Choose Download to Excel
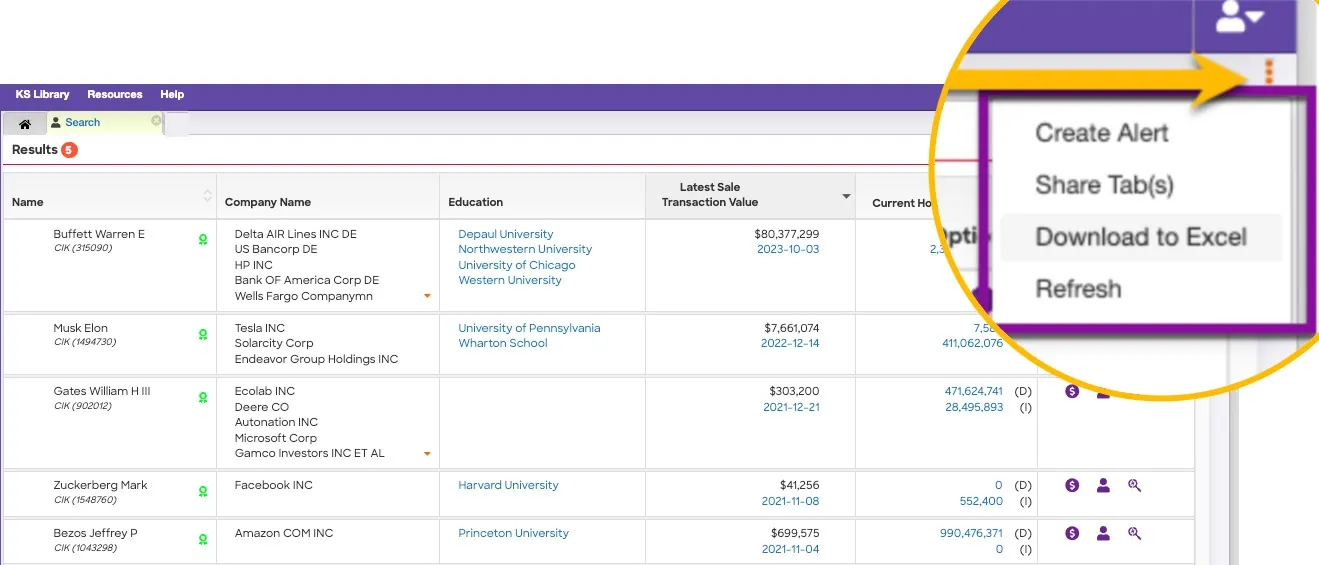Screen dimensions: 1319x565 point(1141,237)
